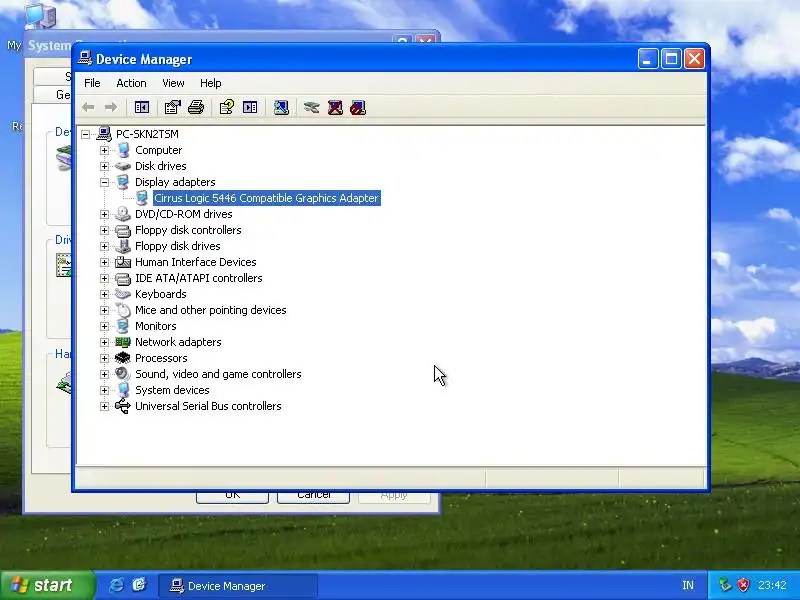
Task: Click the Keyboards category icon
Action: pos(123,294)
